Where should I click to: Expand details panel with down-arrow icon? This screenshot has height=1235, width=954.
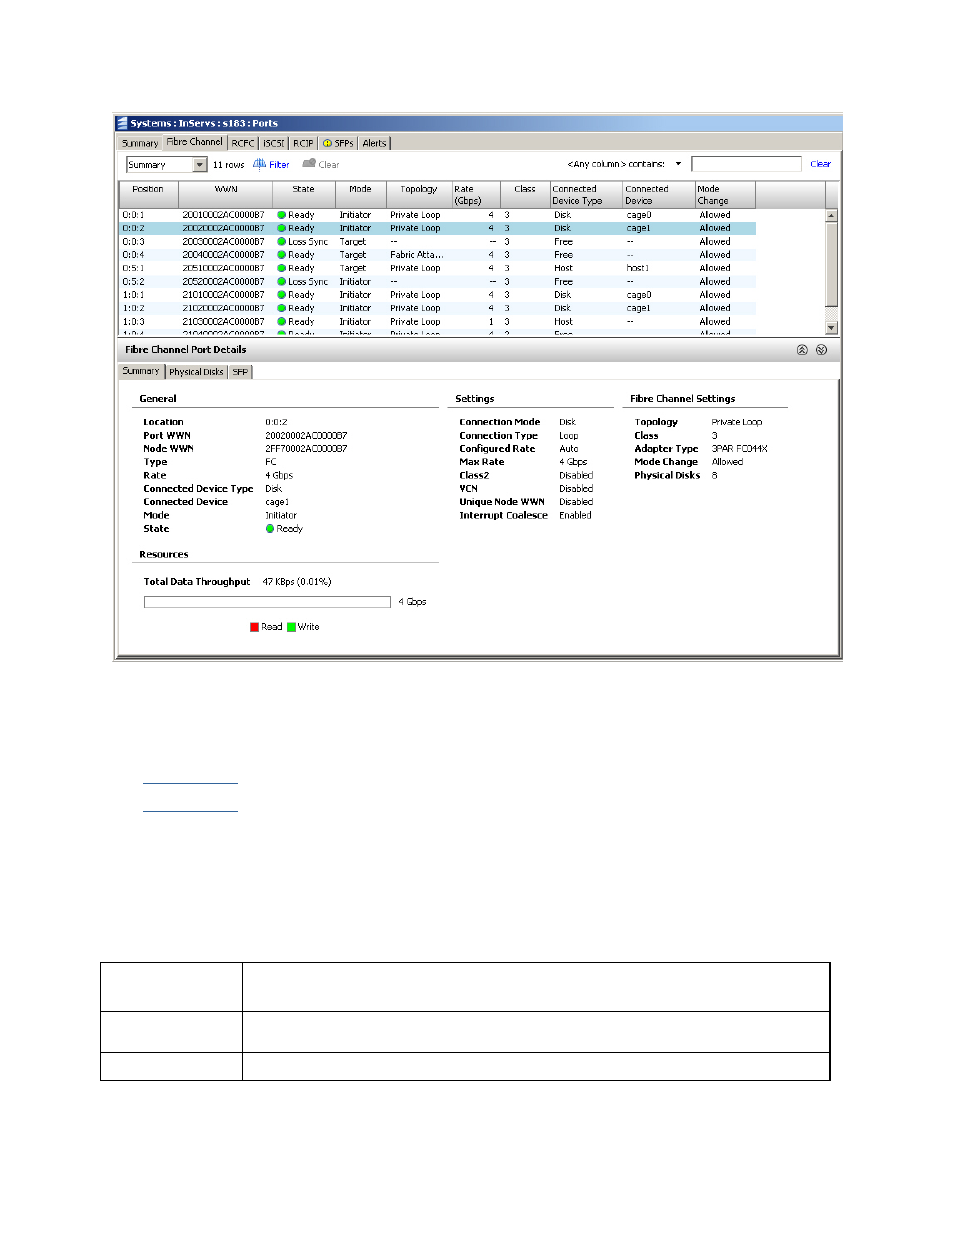(x=821, y=350)
